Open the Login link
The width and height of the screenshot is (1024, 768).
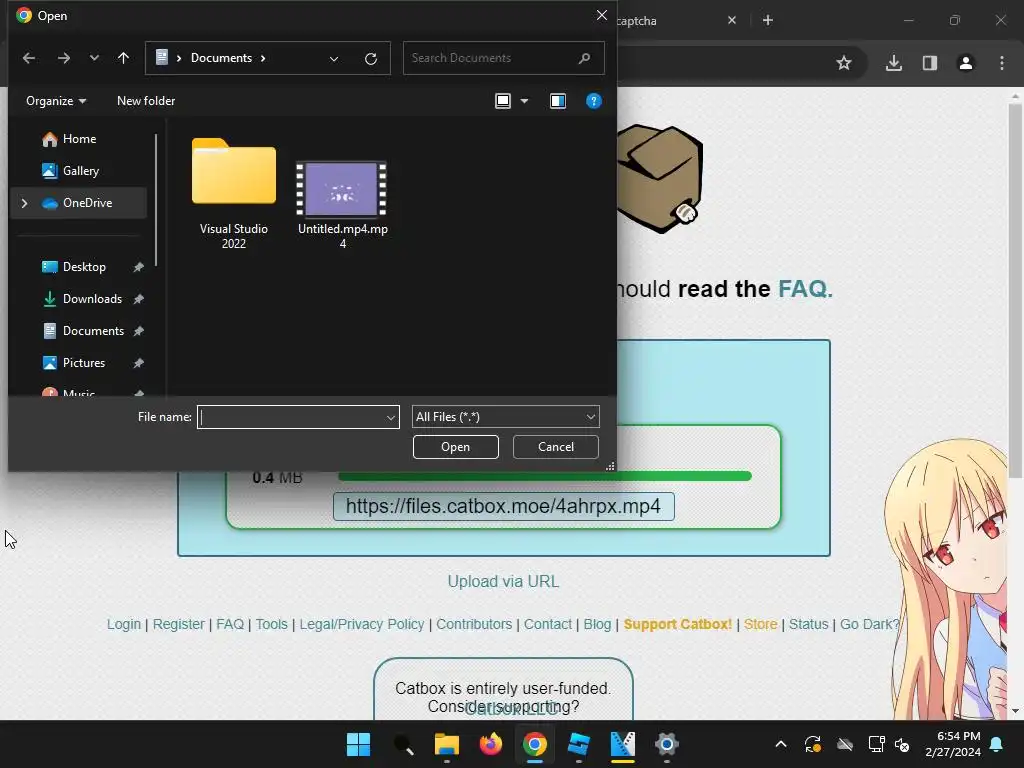(124, 624)
